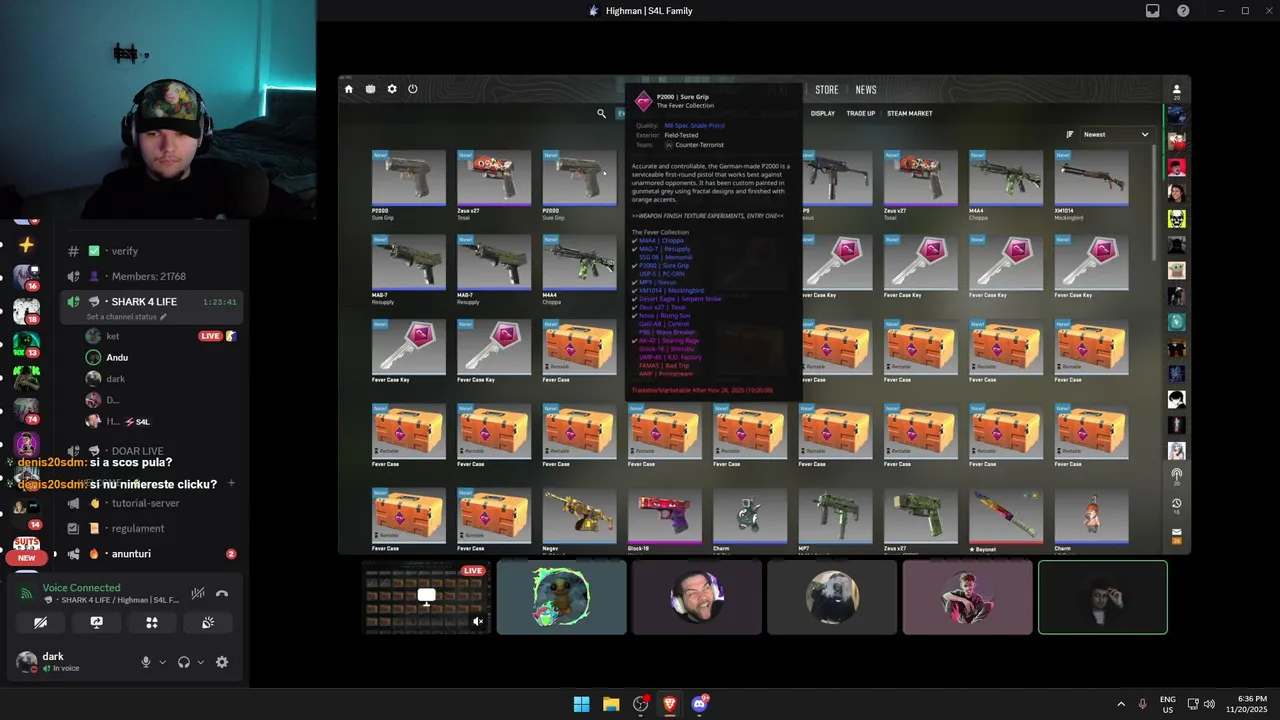
Task: Open the recent players clock icon
Action: (x=1177, y=504)
